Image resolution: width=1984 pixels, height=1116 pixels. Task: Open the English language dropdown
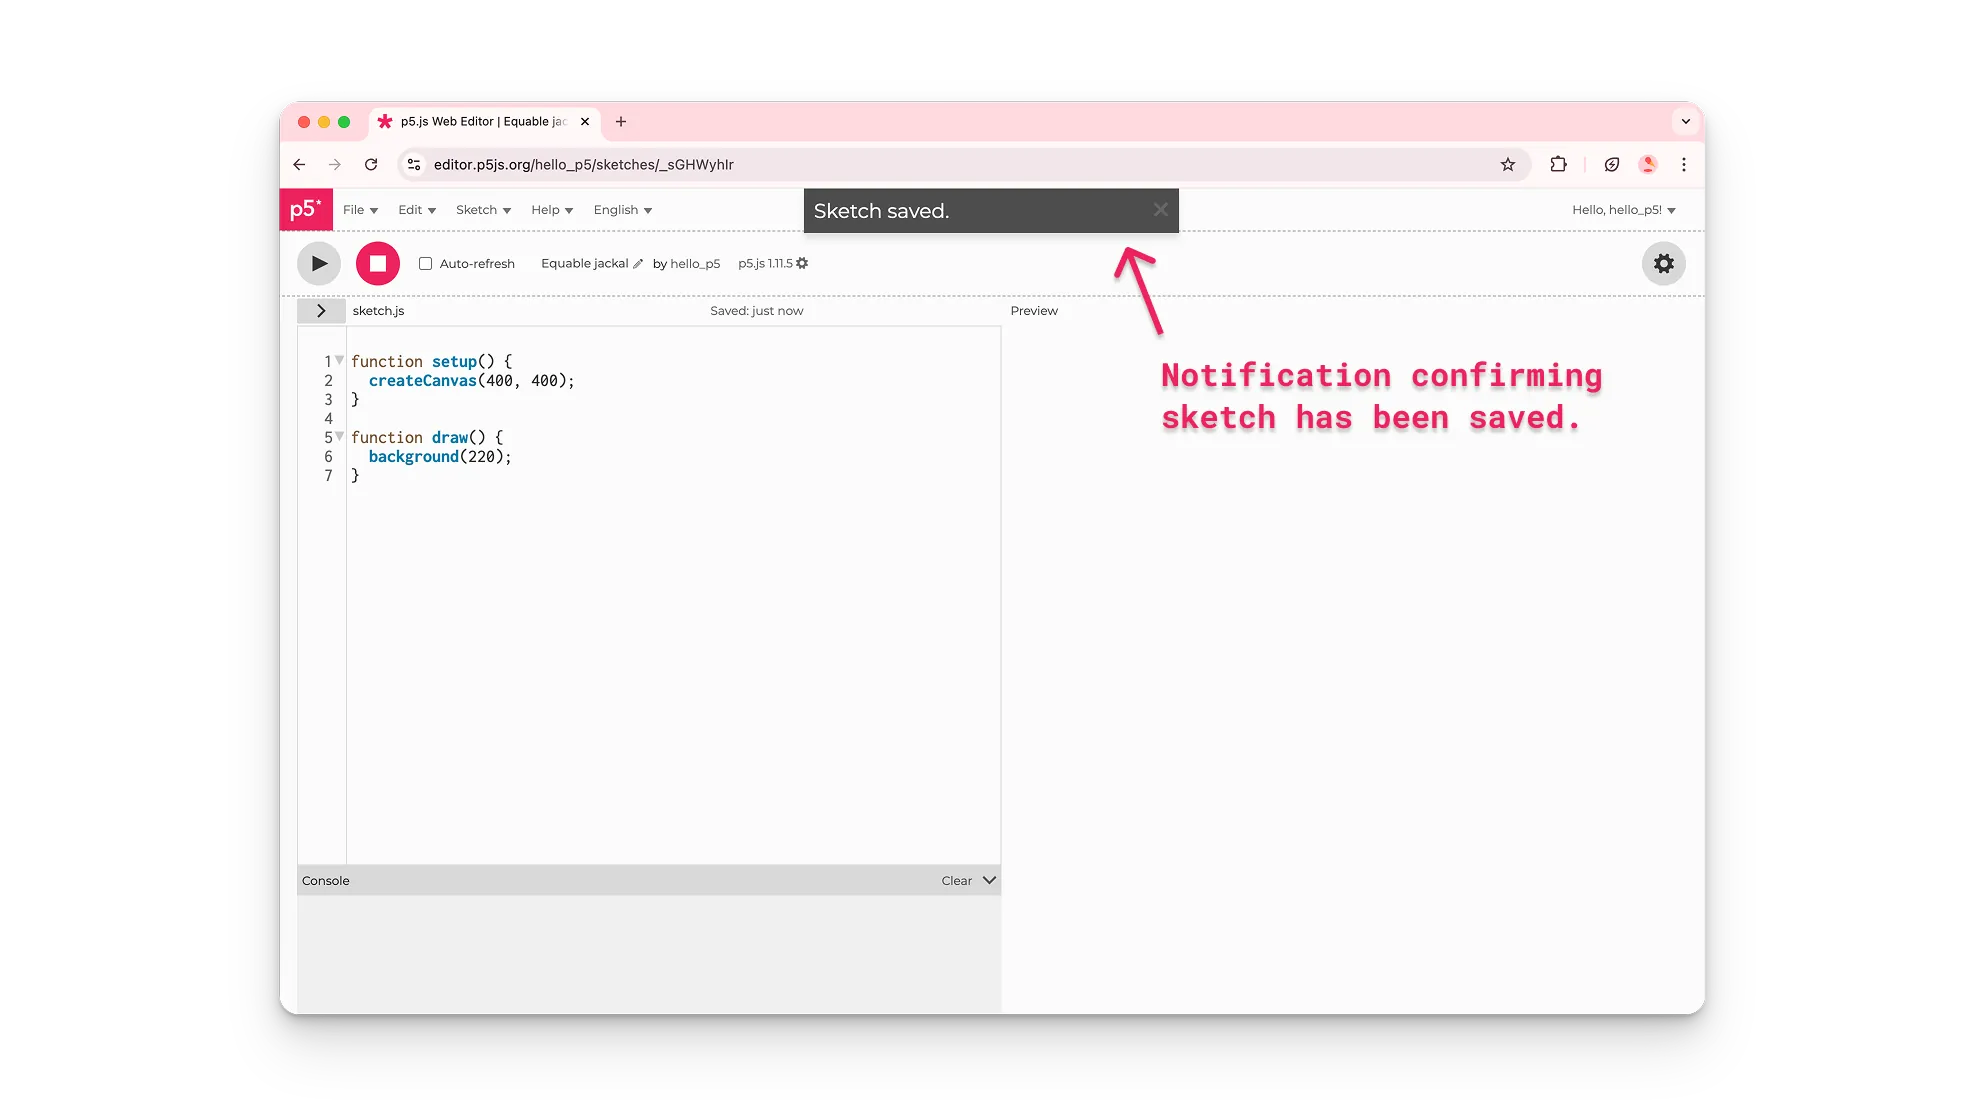[x=622, y=210]
